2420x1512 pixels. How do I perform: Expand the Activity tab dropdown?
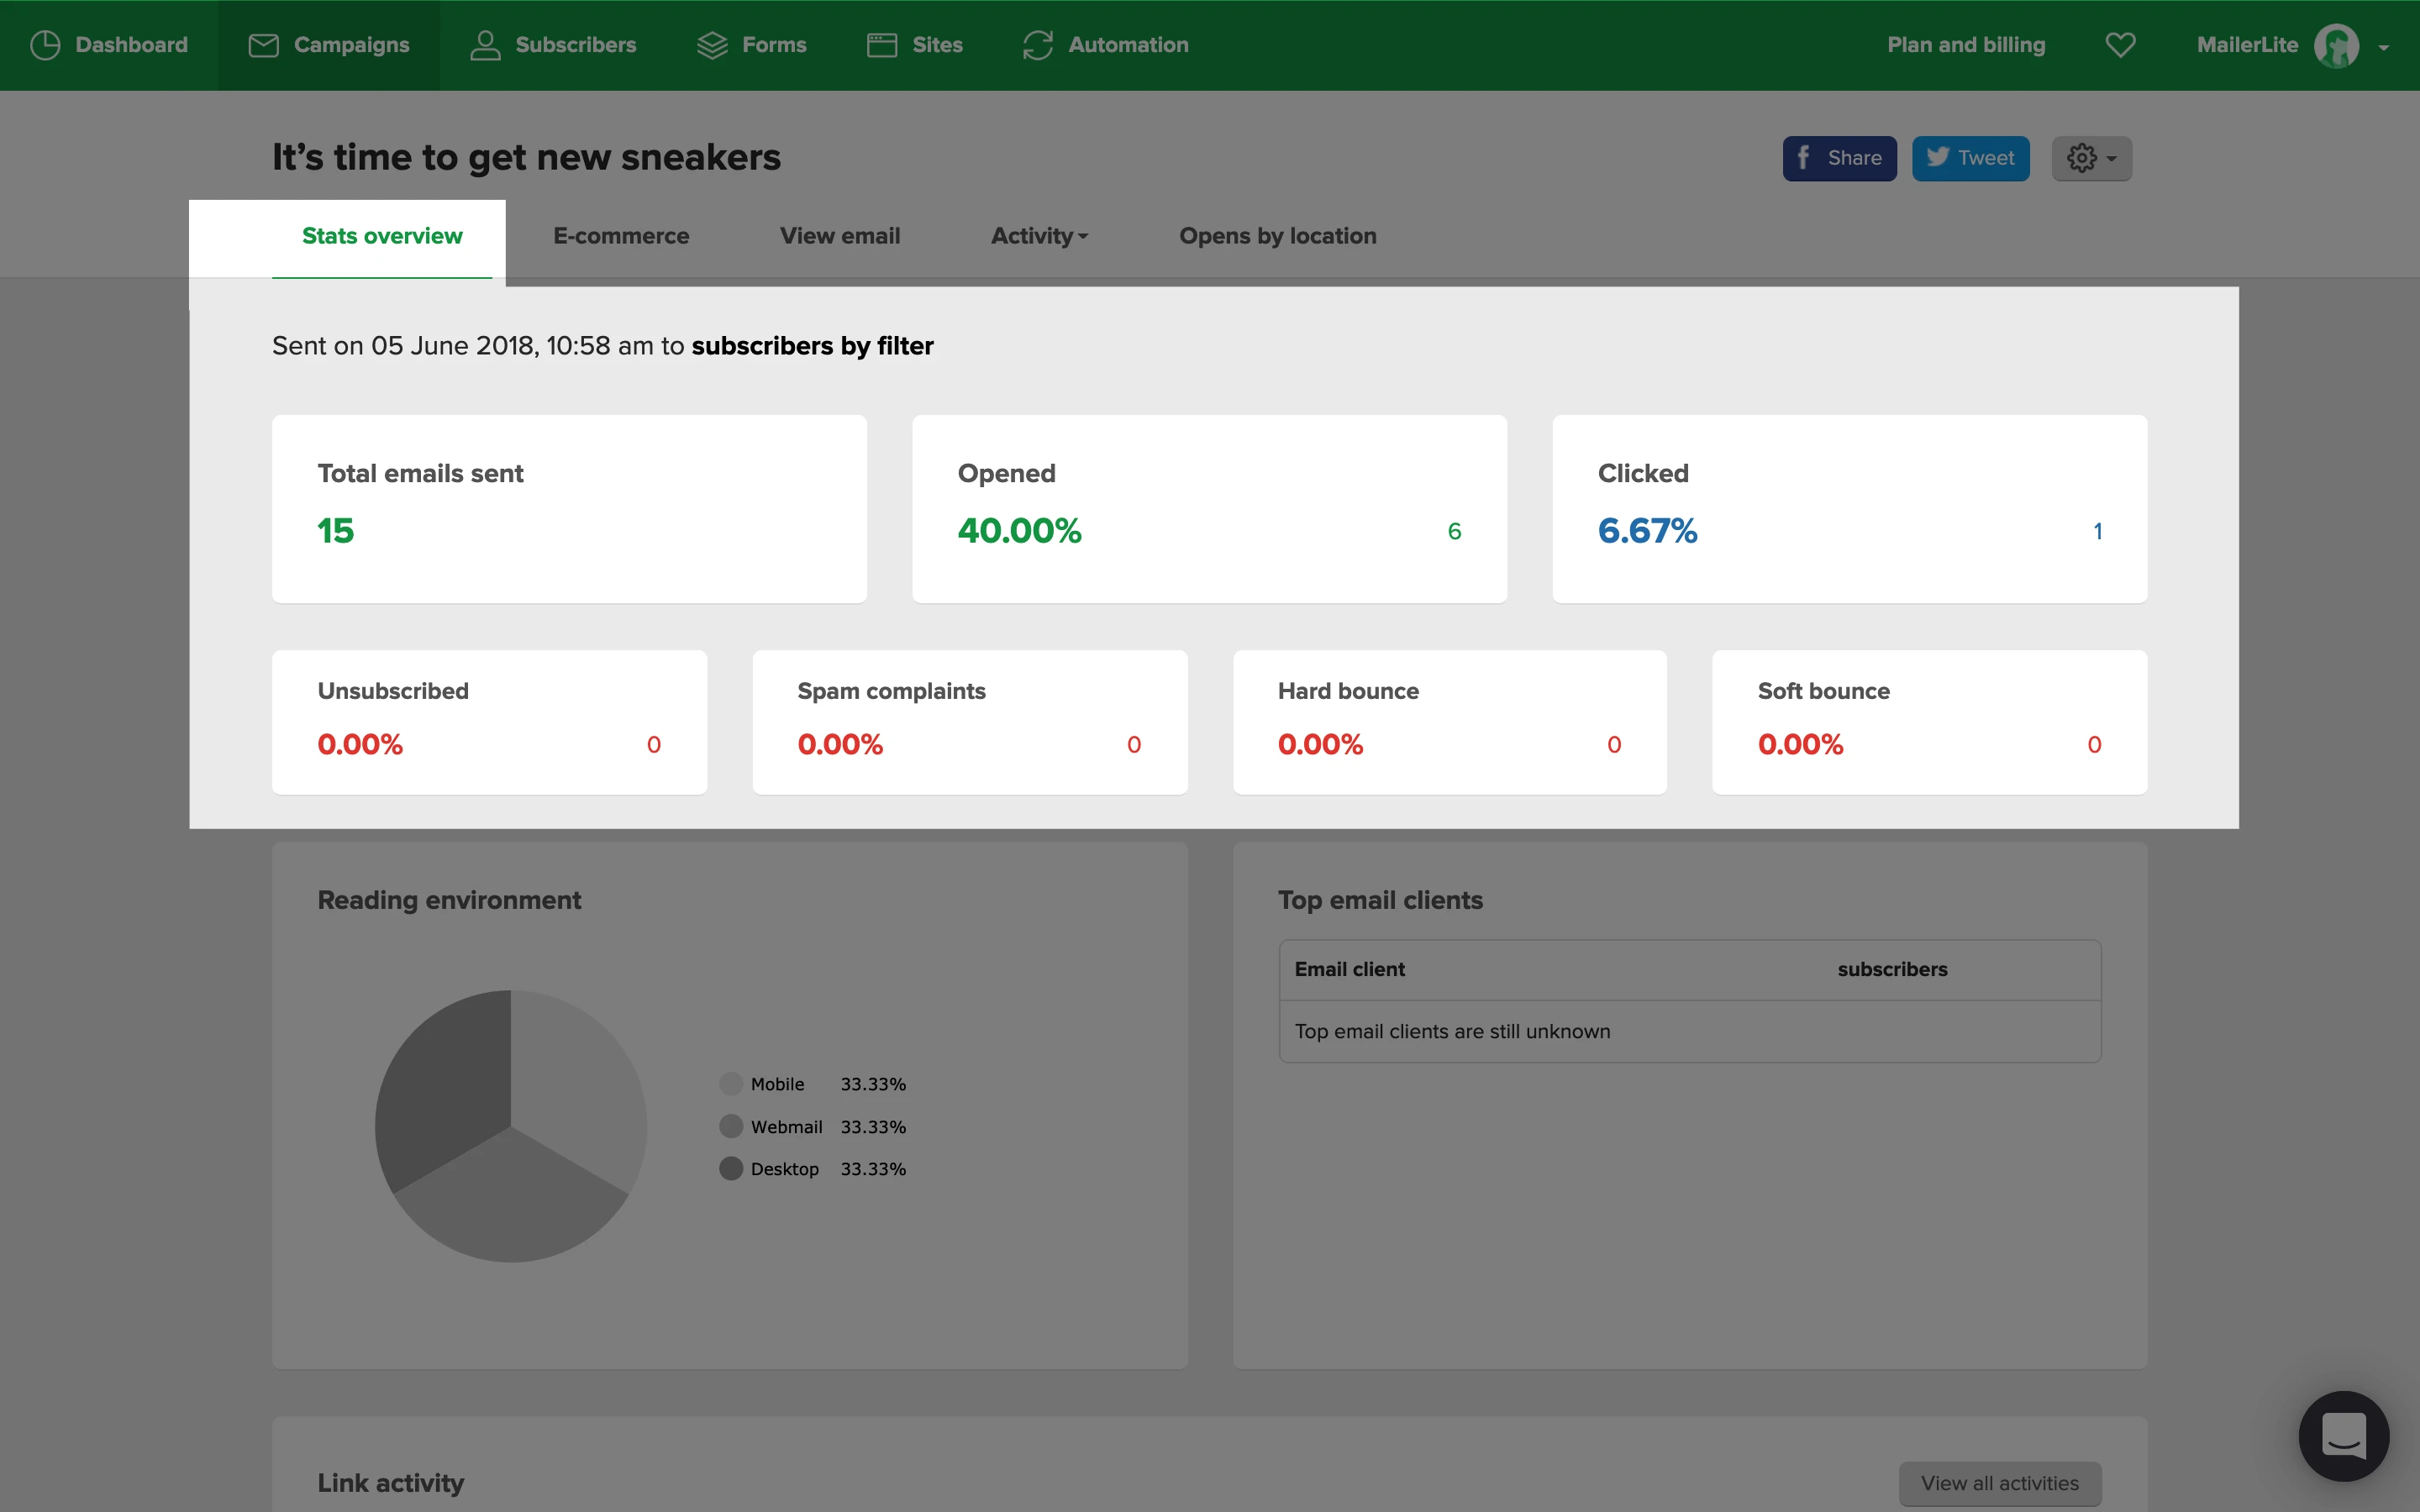click(1039, 236)
